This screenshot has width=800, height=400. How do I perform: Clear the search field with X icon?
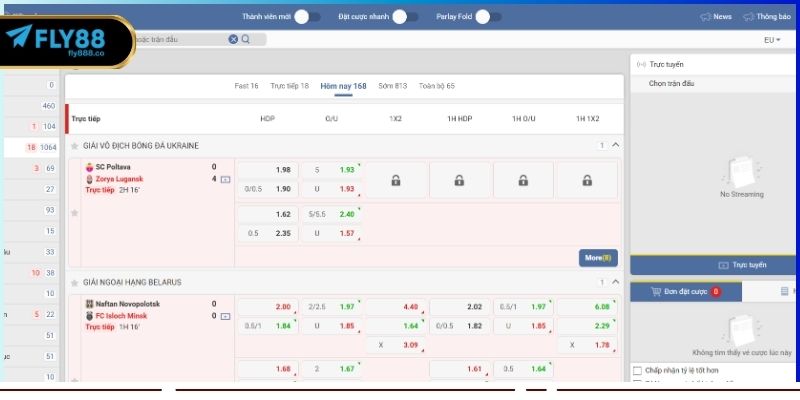[x=233, y=39]
